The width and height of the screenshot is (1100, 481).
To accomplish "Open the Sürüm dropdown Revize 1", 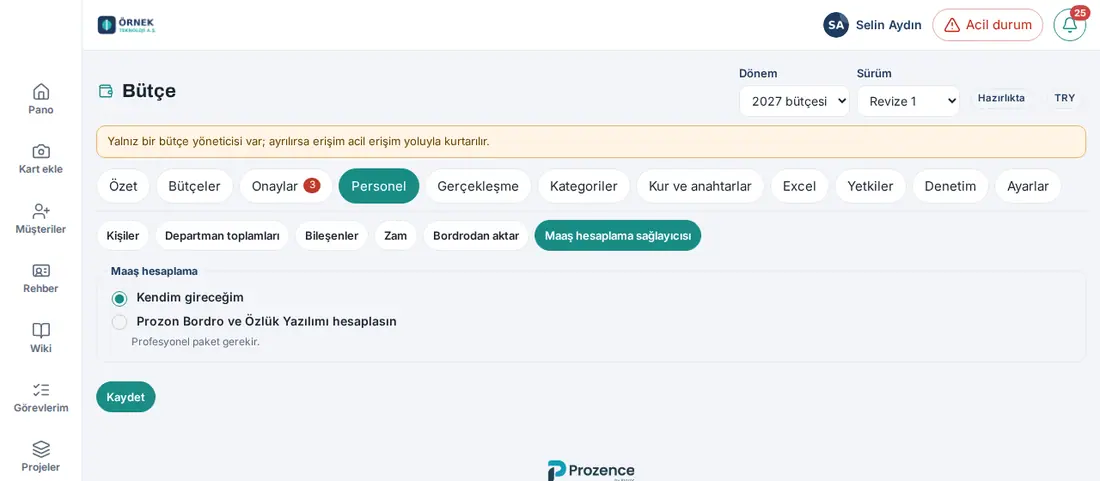I will point(908,101).
